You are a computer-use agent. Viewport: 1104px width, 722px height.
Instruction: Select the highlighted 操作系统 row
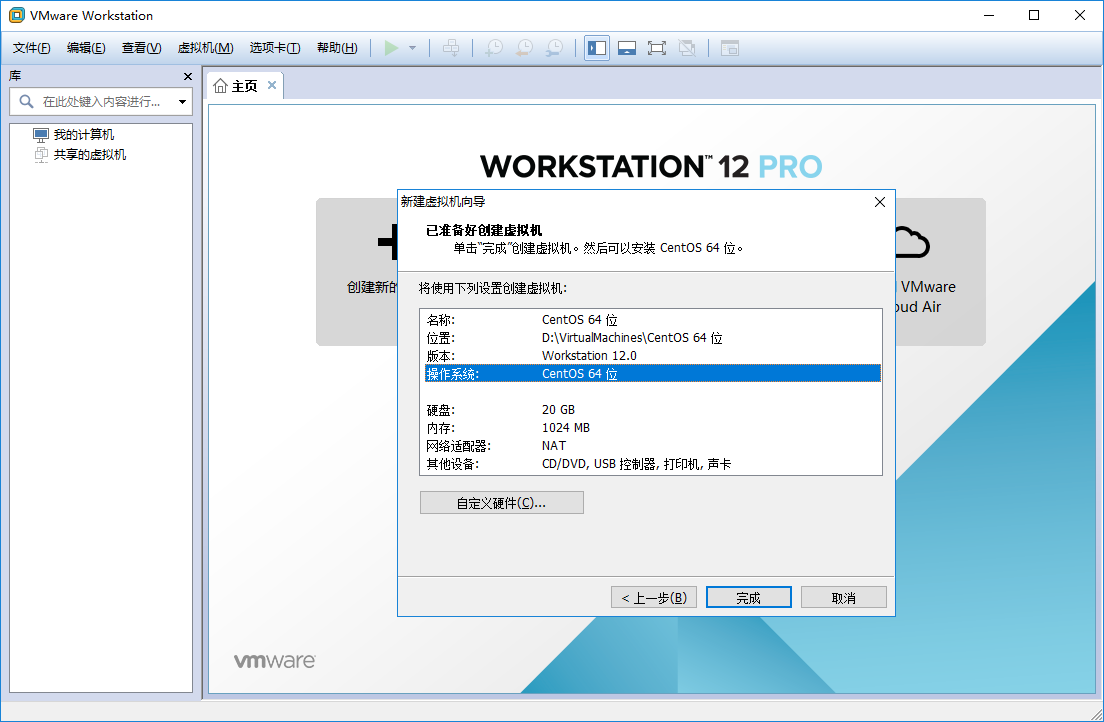(x=653, y=373)
